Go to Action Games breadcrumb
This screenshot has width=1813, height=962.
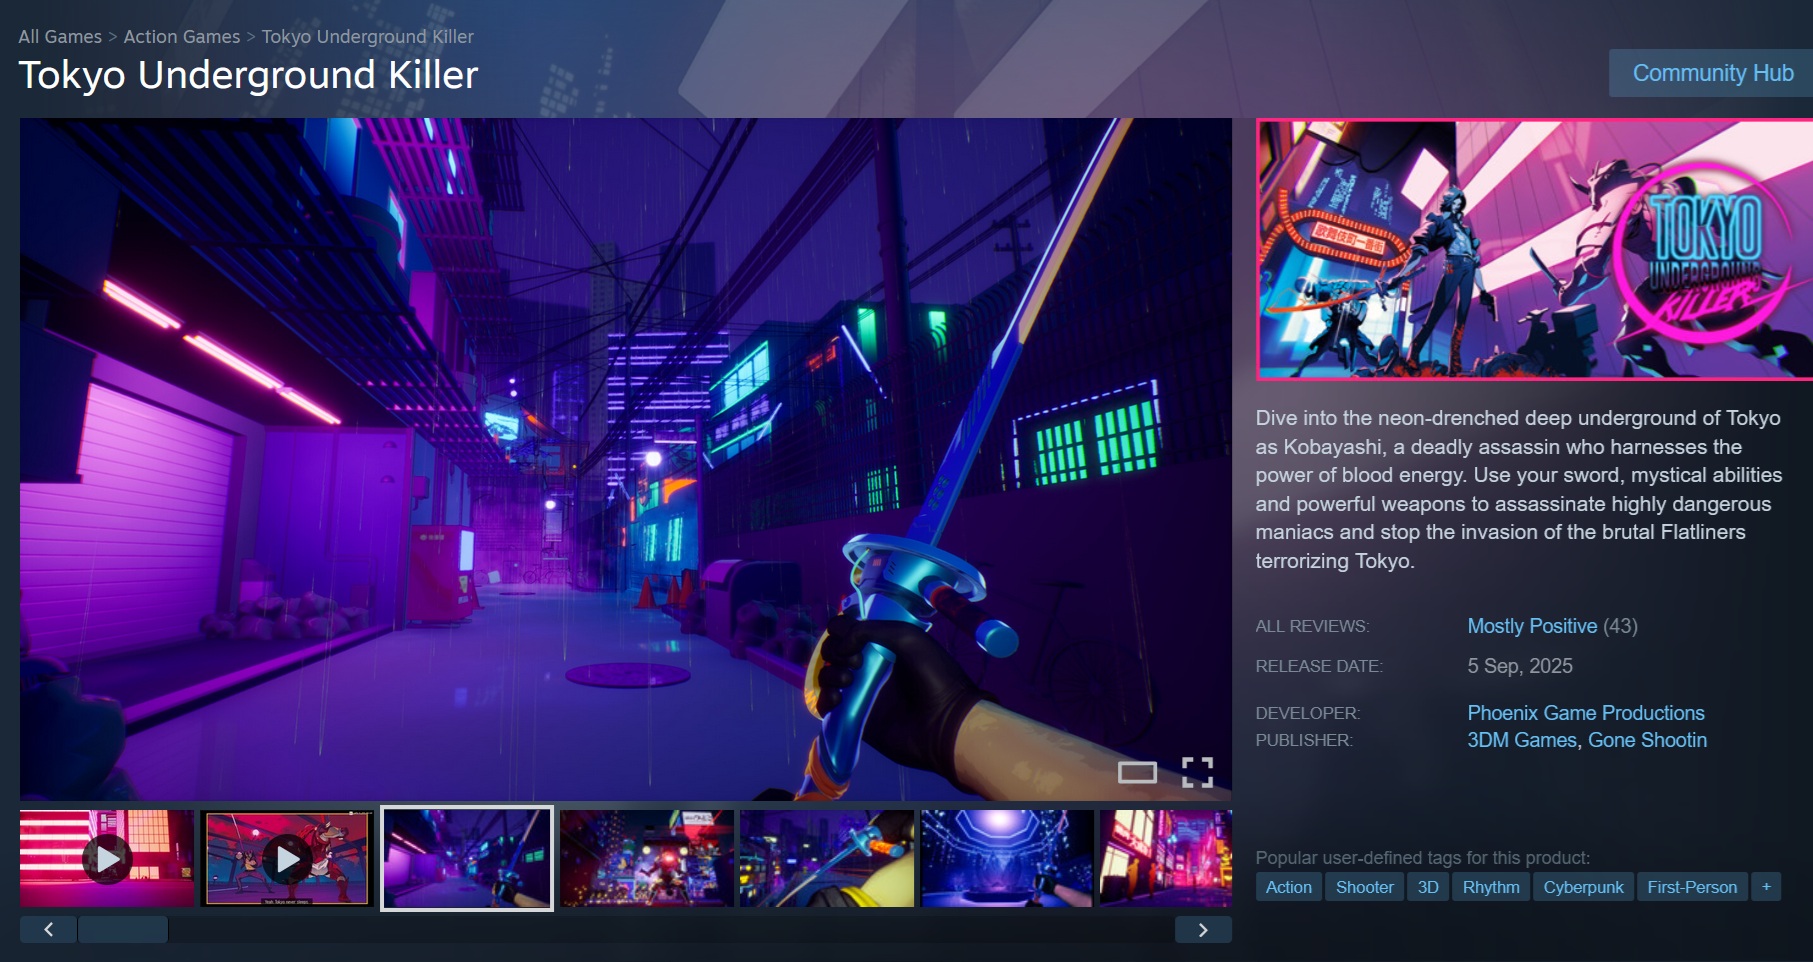pos(182,37)
